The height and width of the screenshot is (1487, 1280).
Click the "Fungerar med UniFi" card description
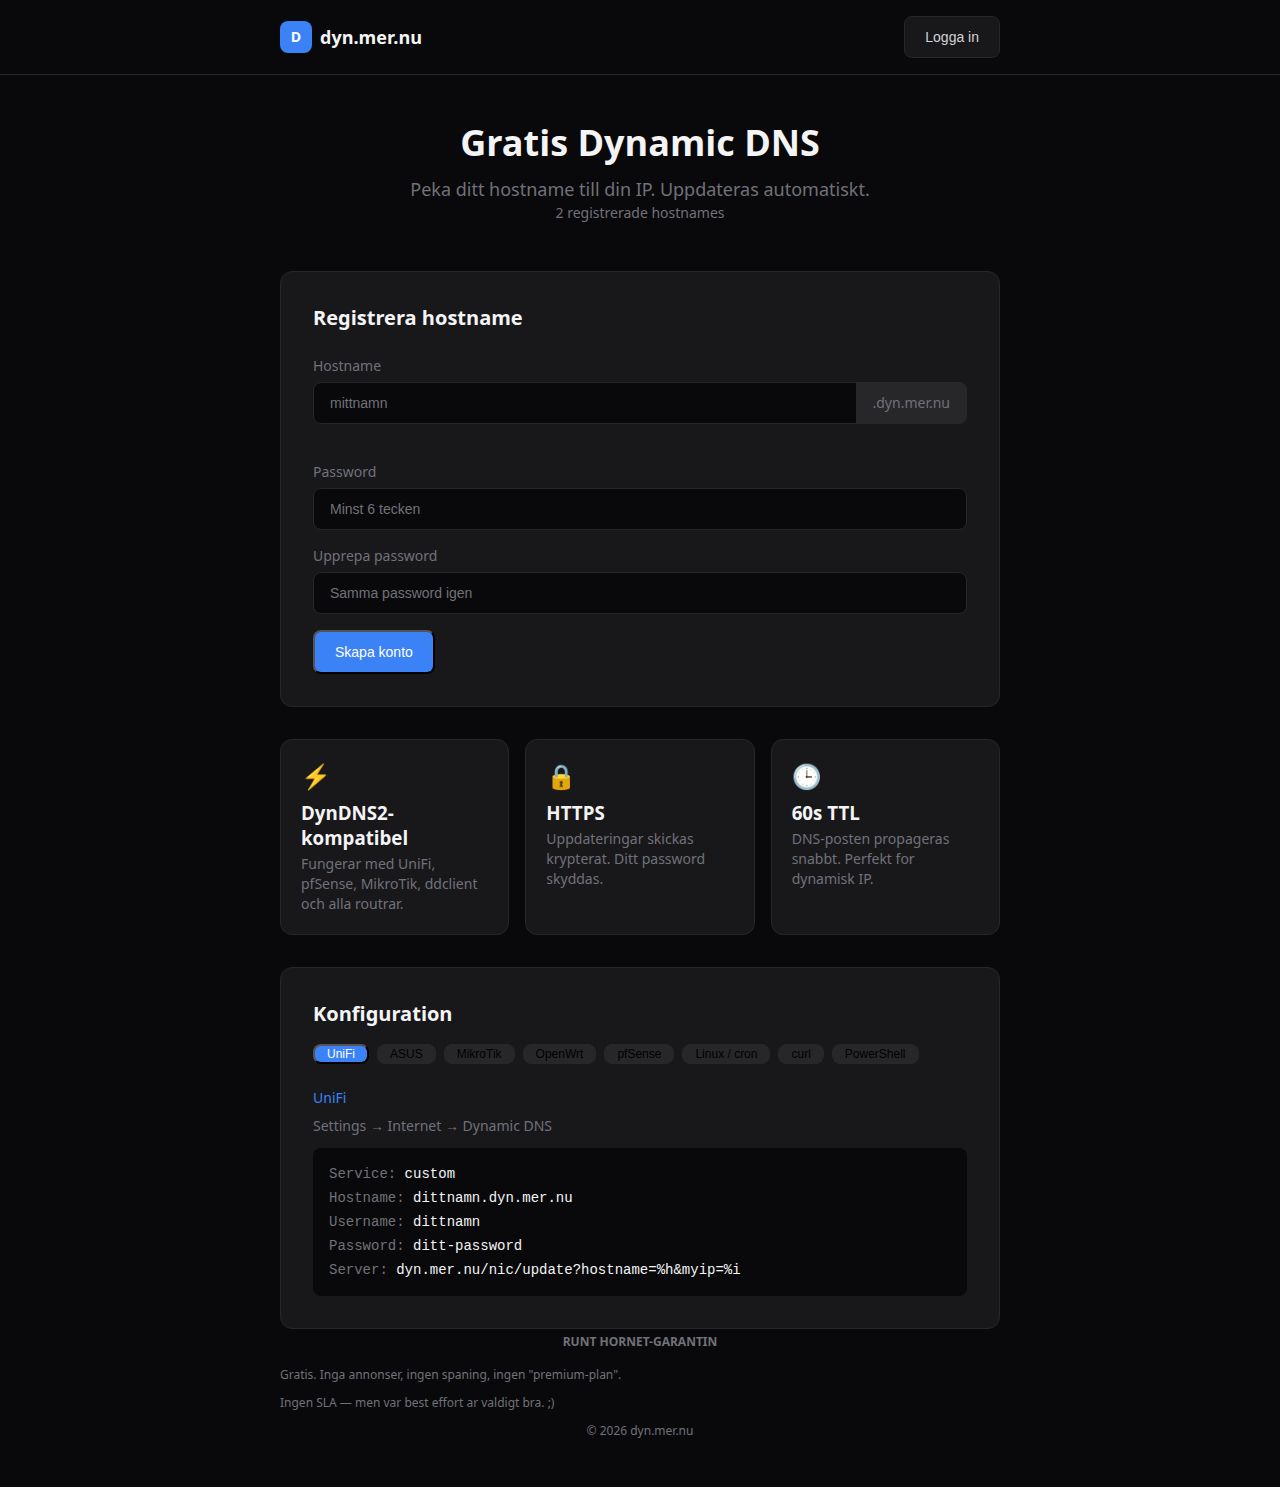389,884
